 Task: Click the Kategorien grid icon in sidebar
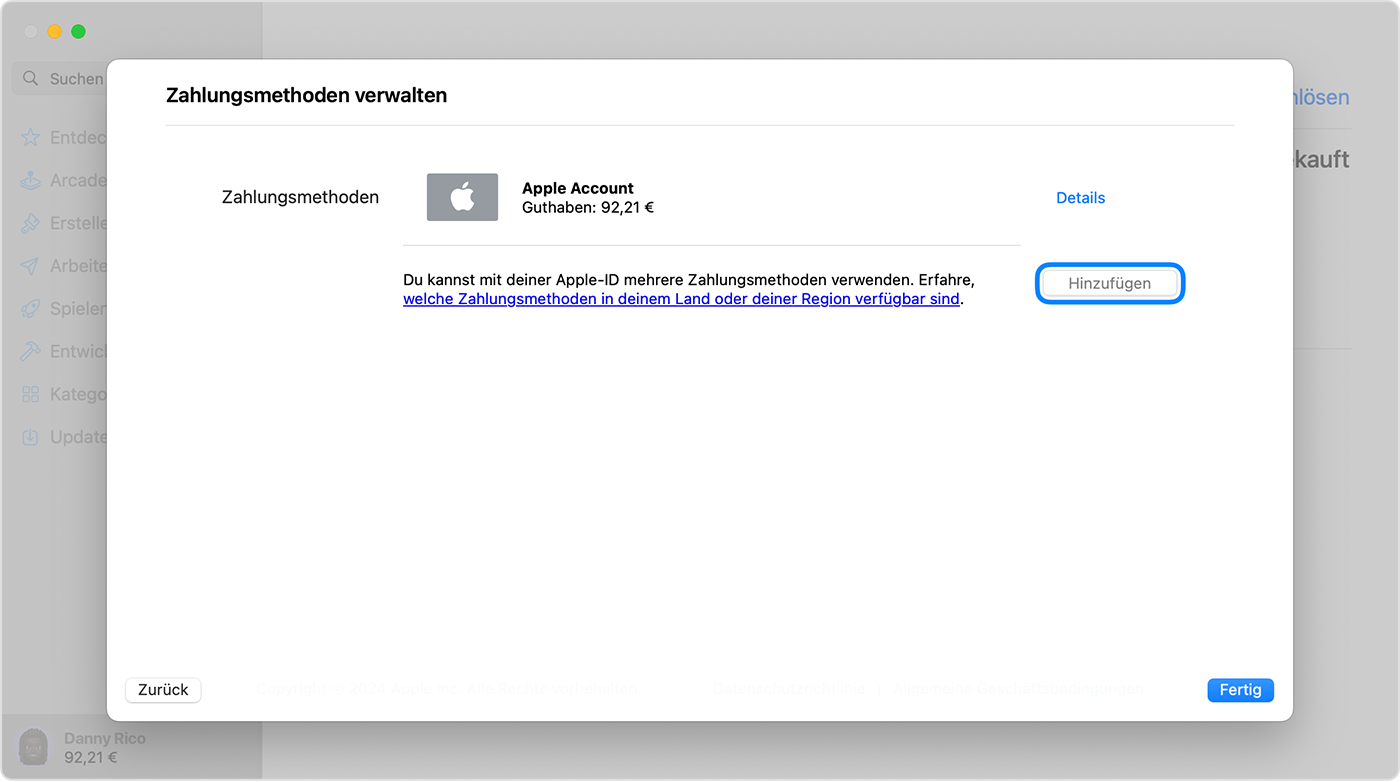pos(31,395)
